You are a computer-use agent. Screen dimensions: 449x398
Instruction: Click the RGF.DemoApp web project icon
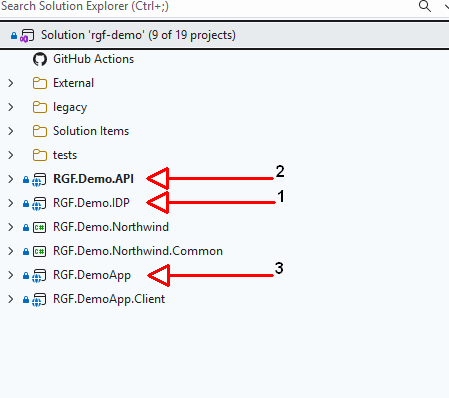click(x=39, y=276)
